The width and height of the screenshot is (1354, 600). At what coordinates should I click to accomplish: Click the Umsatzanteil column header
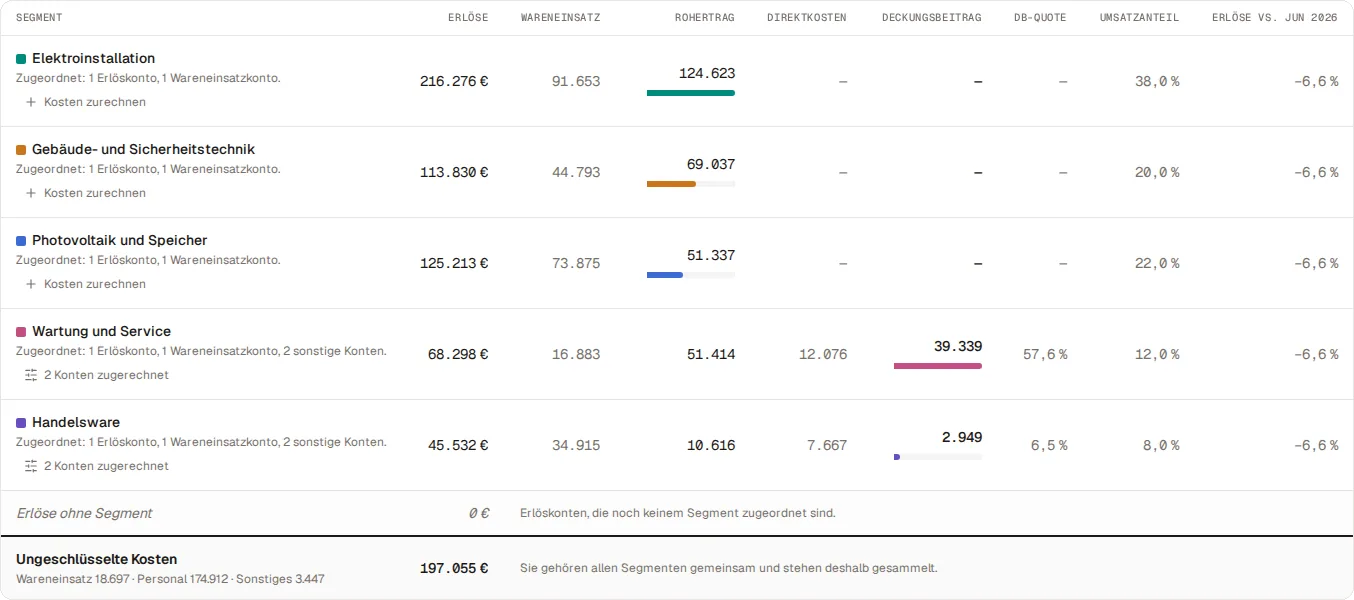(1139, 17)
